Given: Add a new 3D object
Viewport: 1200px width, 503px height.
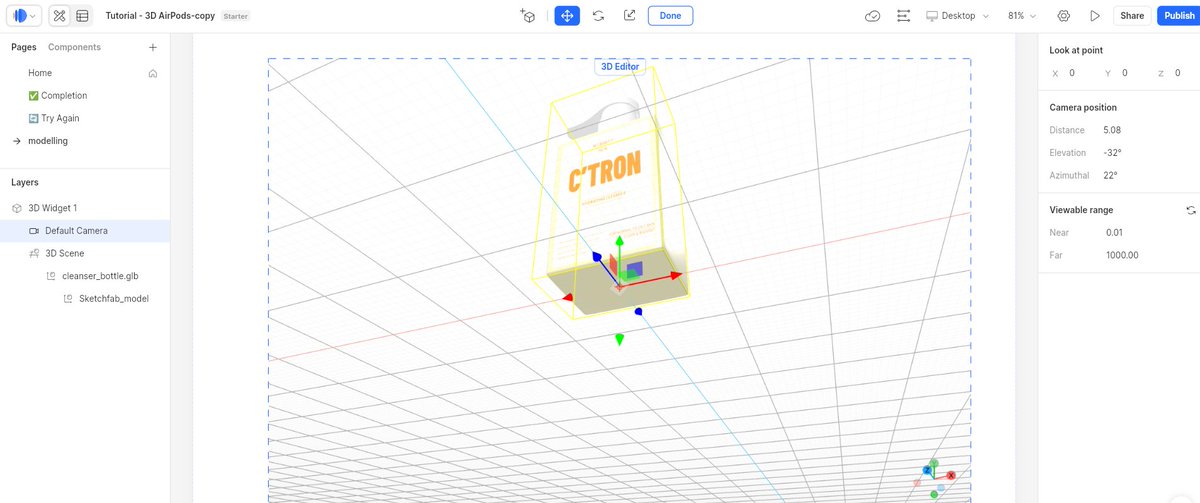Looking at the screenshot, I should click(x=528, y=16).
